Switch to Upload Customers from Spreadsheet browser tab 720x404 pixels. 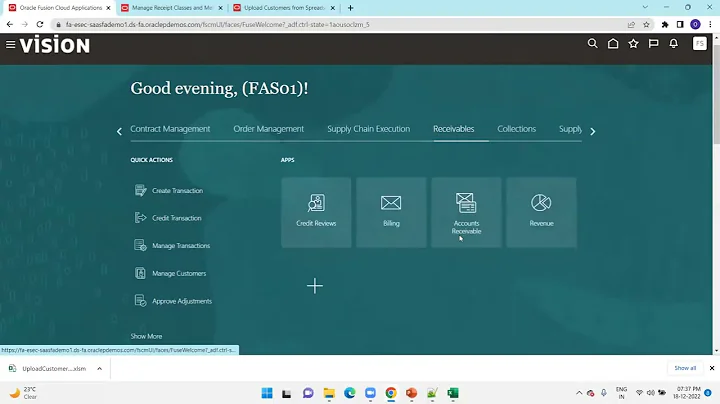tap(284, 8)
